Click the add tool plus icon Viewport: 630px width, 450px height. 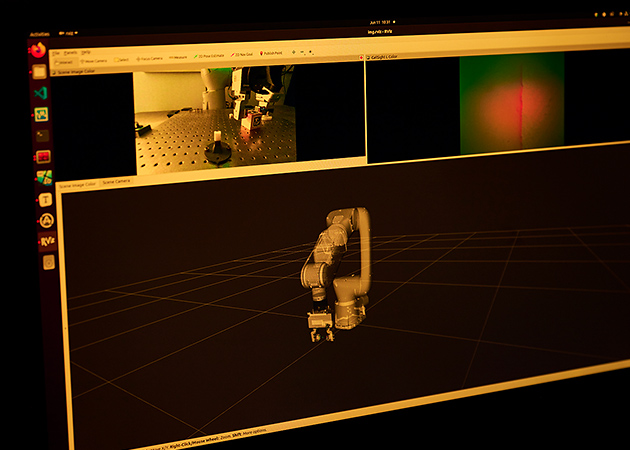[x=293, y=52]
